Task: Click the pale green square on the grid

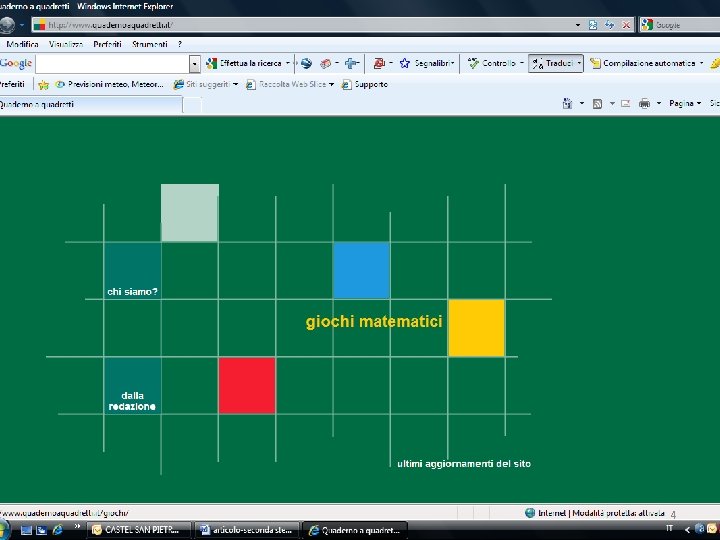Action: coord(190,213)
